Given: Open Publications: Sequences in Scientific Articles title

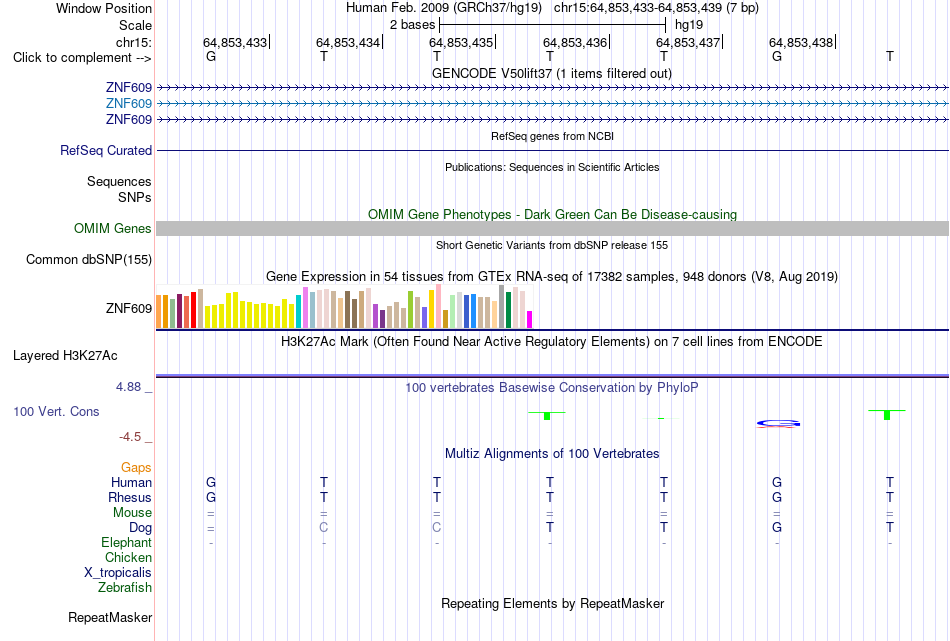Looking at the screenshot, I should [552, 167].
